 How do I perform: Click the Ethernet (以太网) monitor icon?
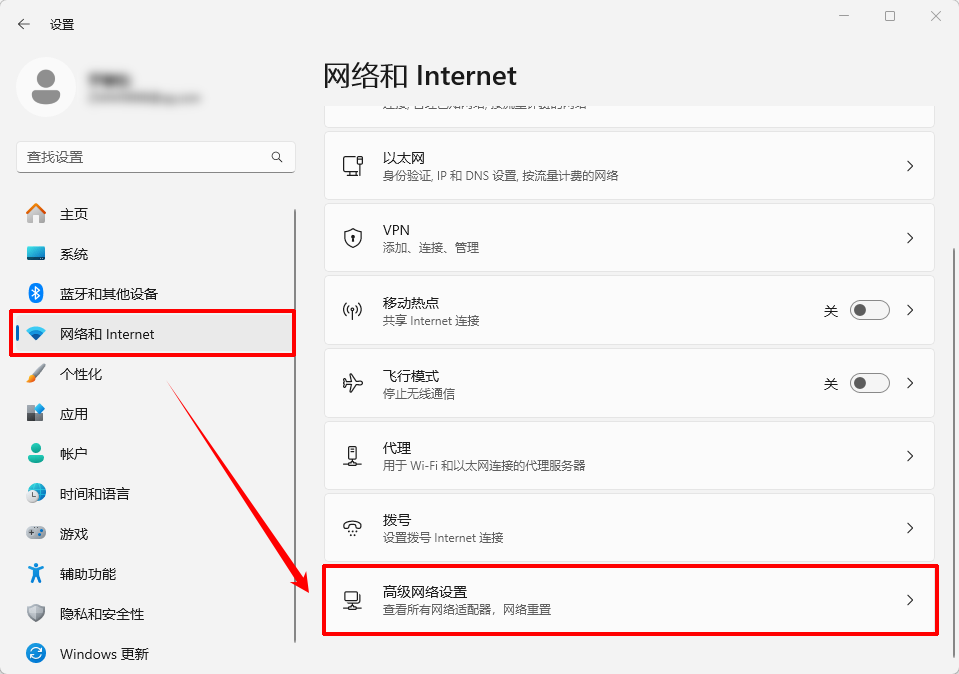pos(353,166)
